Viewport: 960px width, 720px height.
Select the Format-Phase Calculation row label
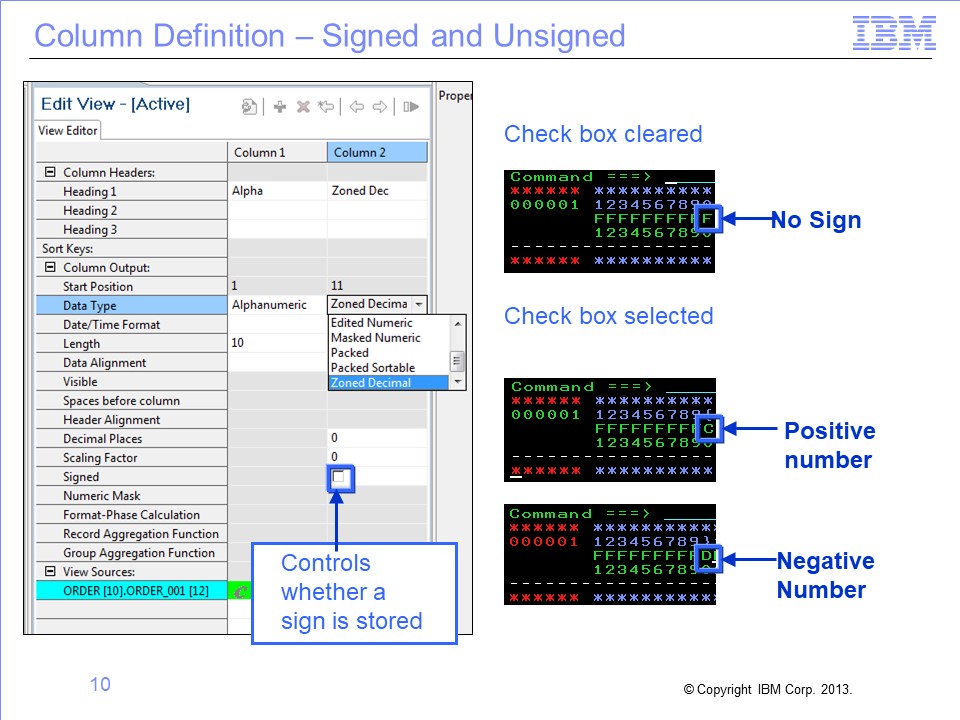(x=132, y=514)
